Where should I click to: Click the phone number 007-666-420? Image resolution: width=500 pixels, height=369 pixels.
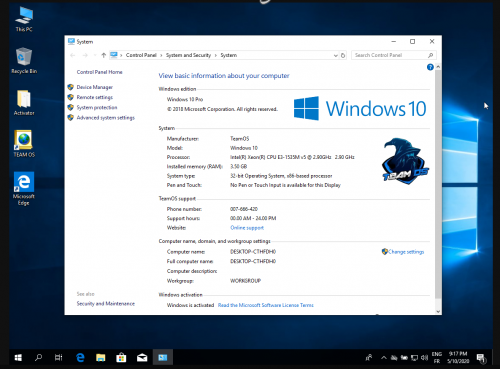[244, 209]
